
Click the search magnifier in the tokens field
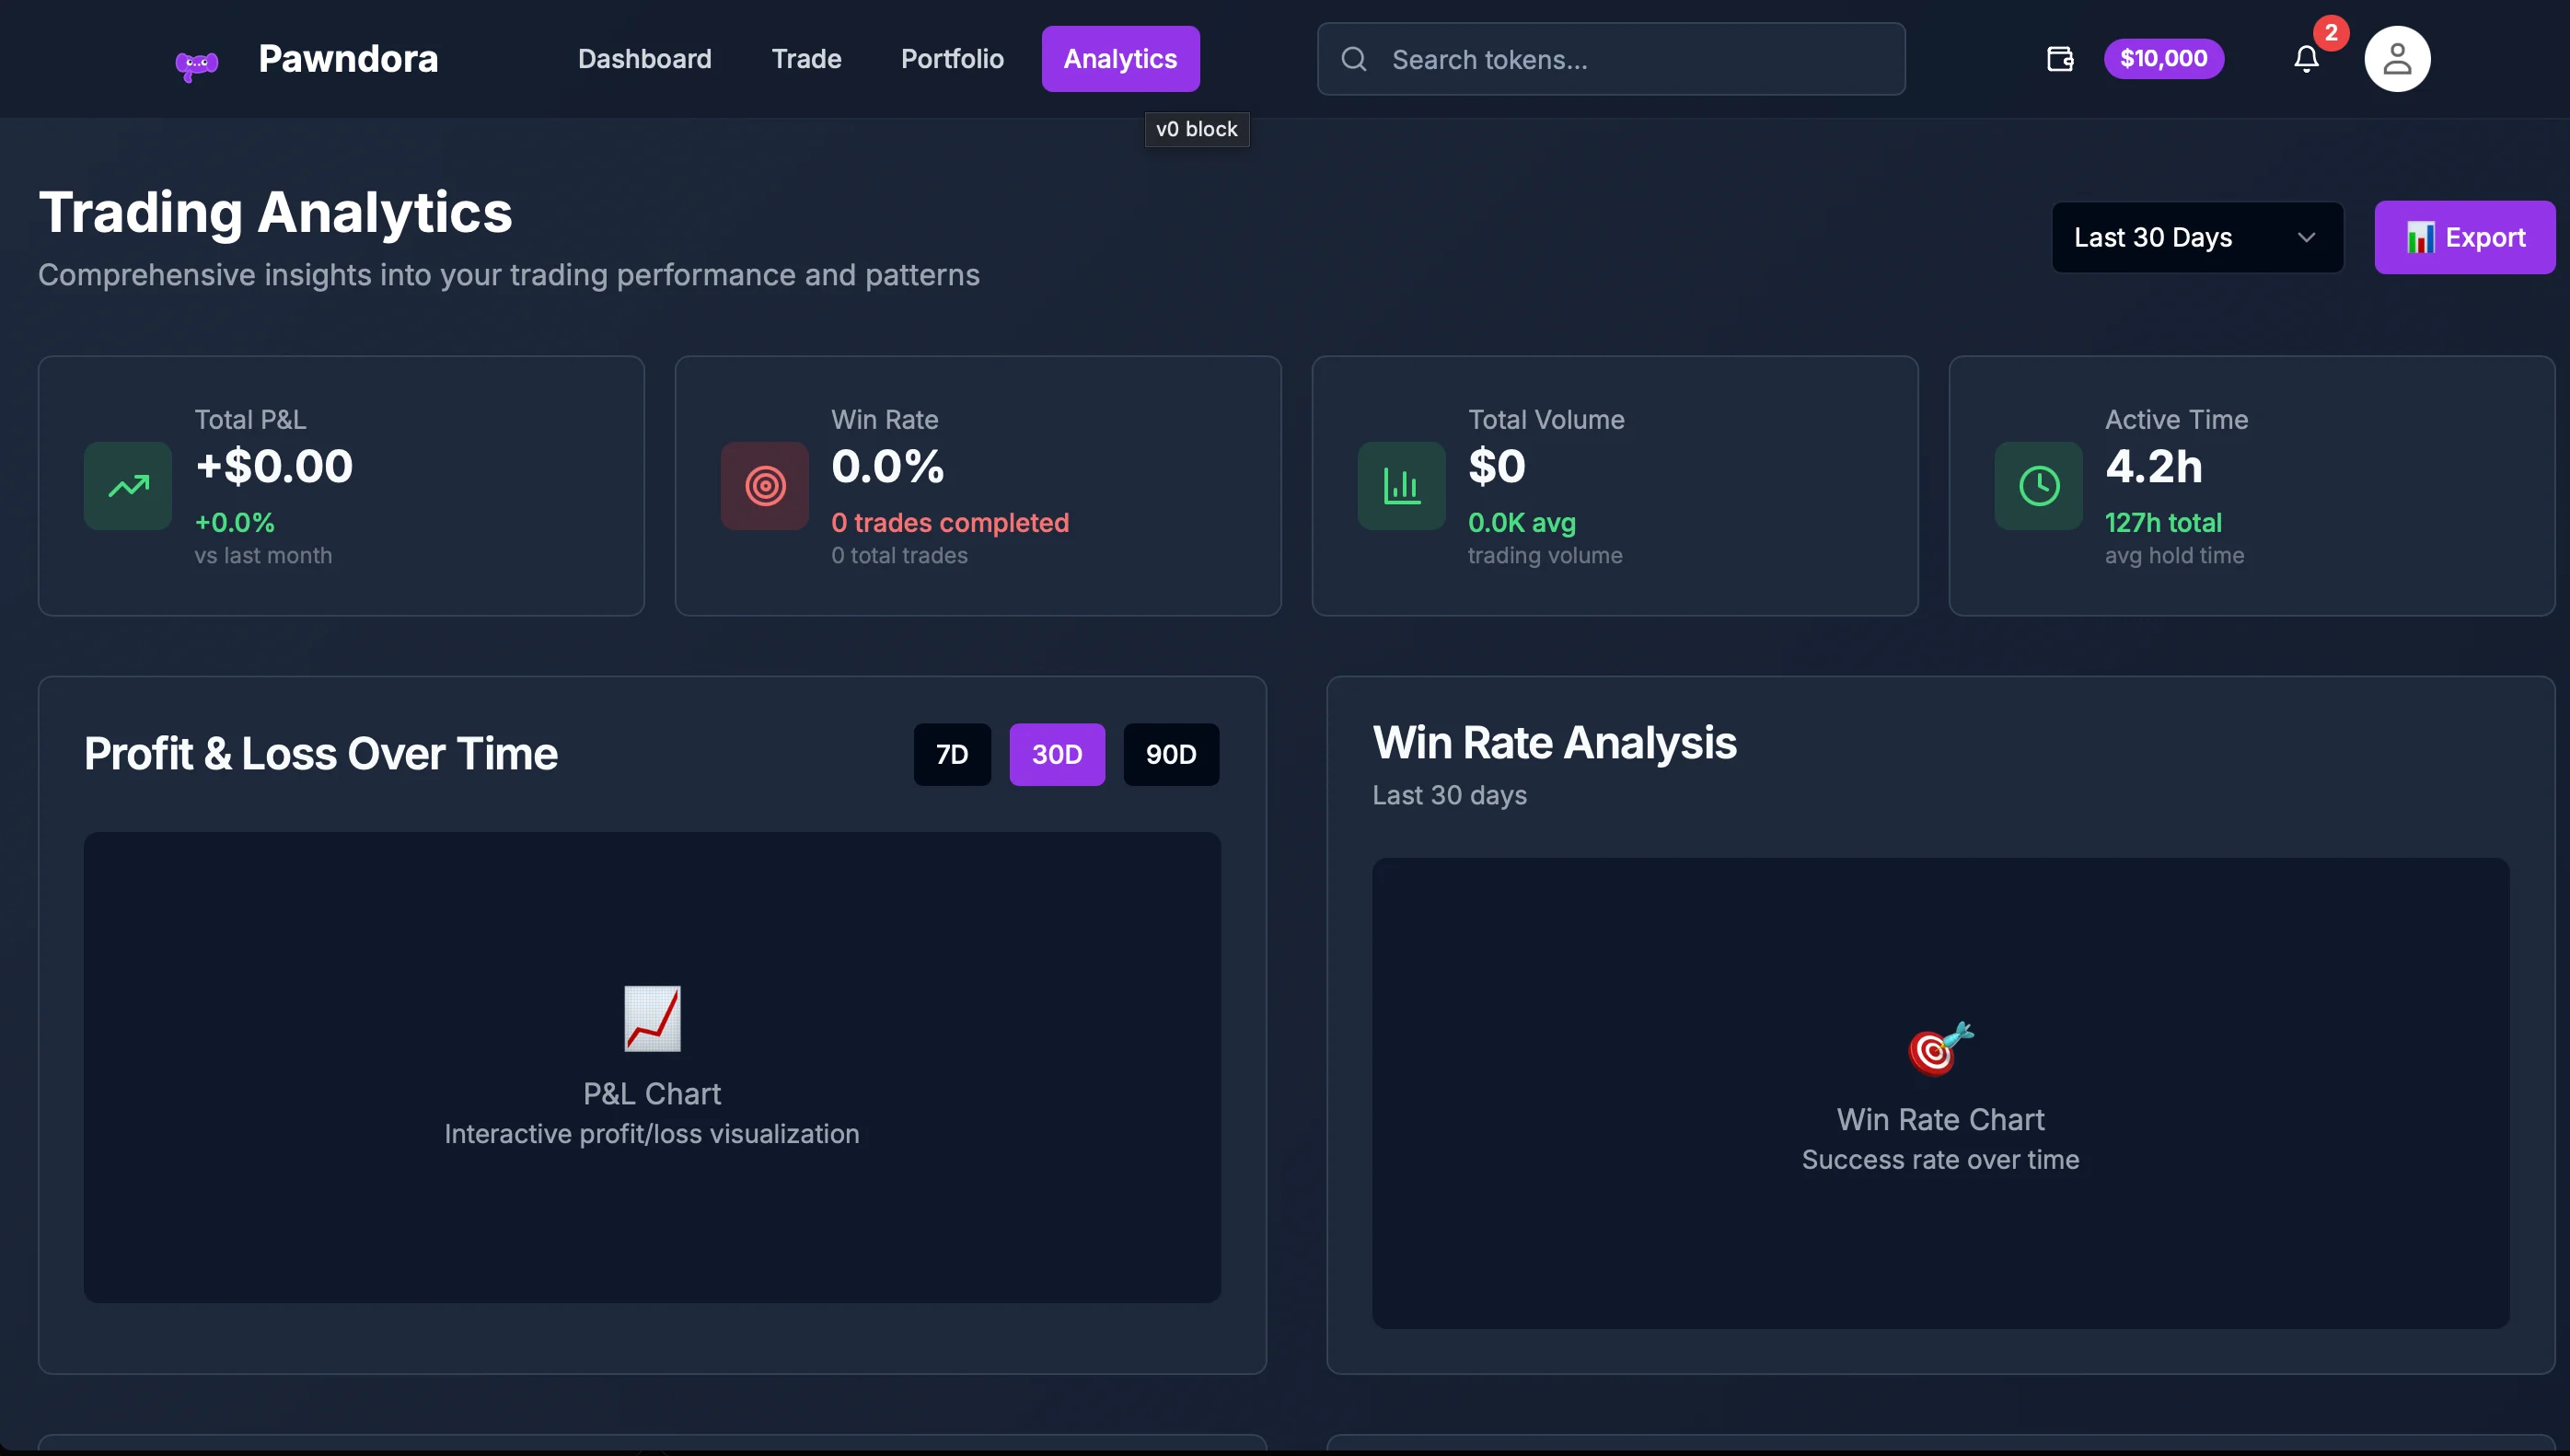(1354, 59)
